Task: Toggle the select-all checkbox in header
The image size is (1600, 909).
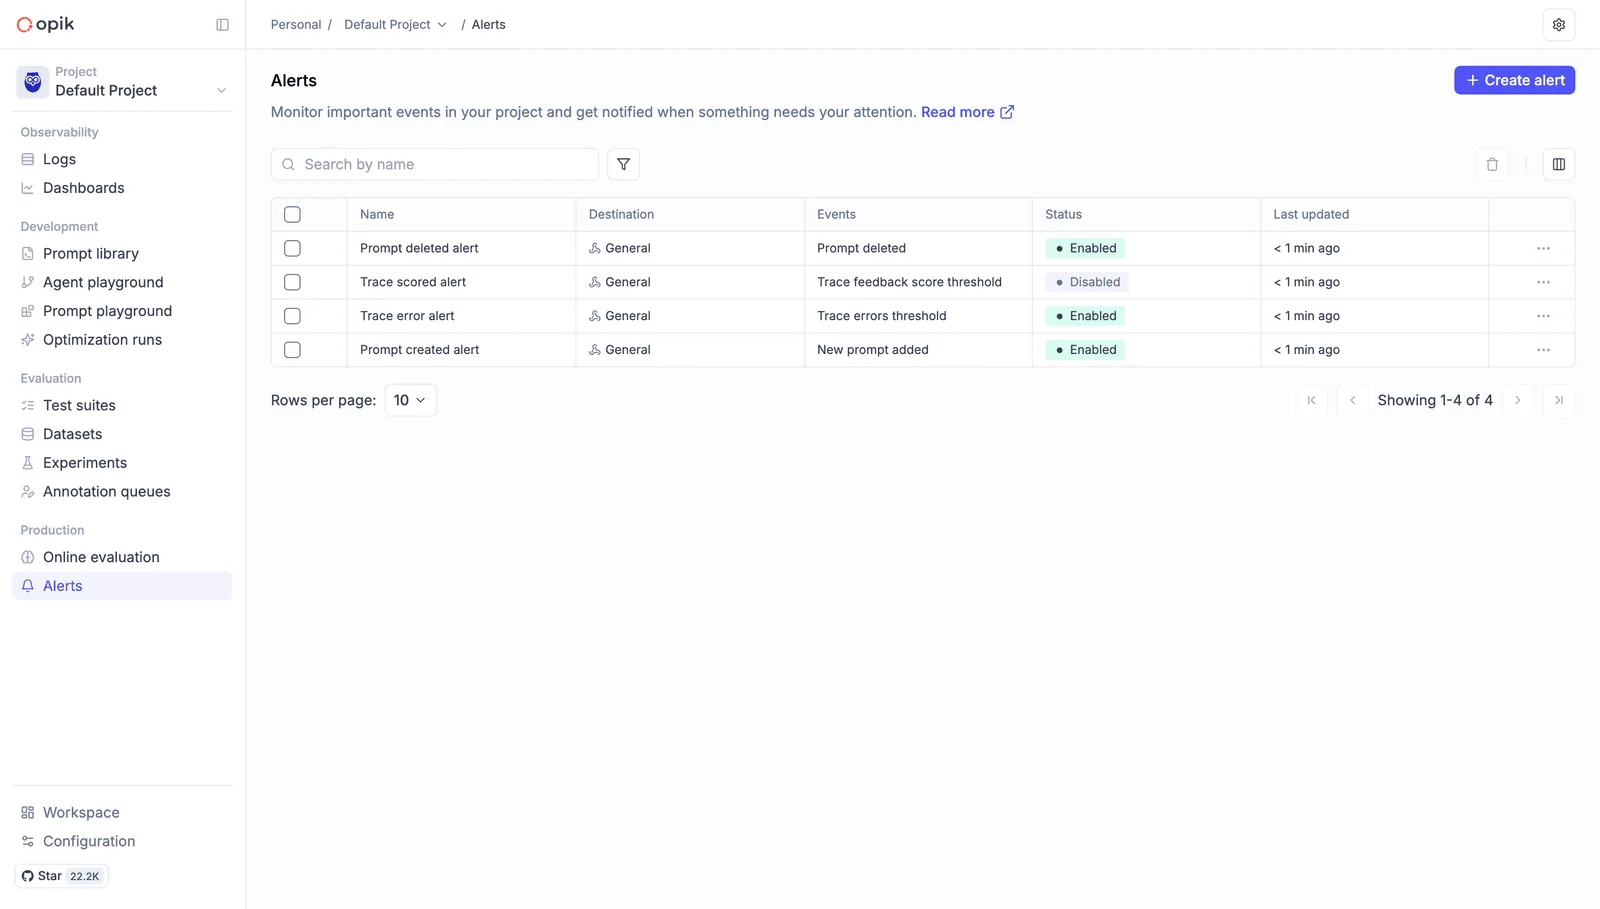Action: (x=292, y=214)
